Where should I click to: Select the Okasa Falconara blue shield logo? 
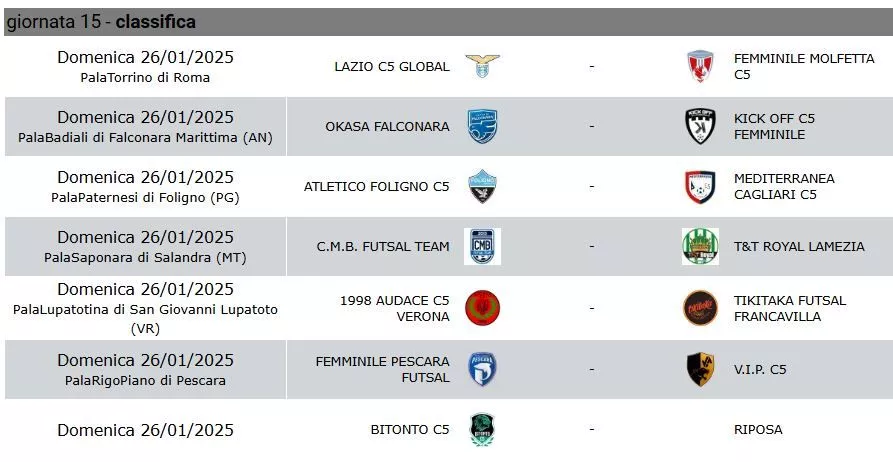[482, 126]
